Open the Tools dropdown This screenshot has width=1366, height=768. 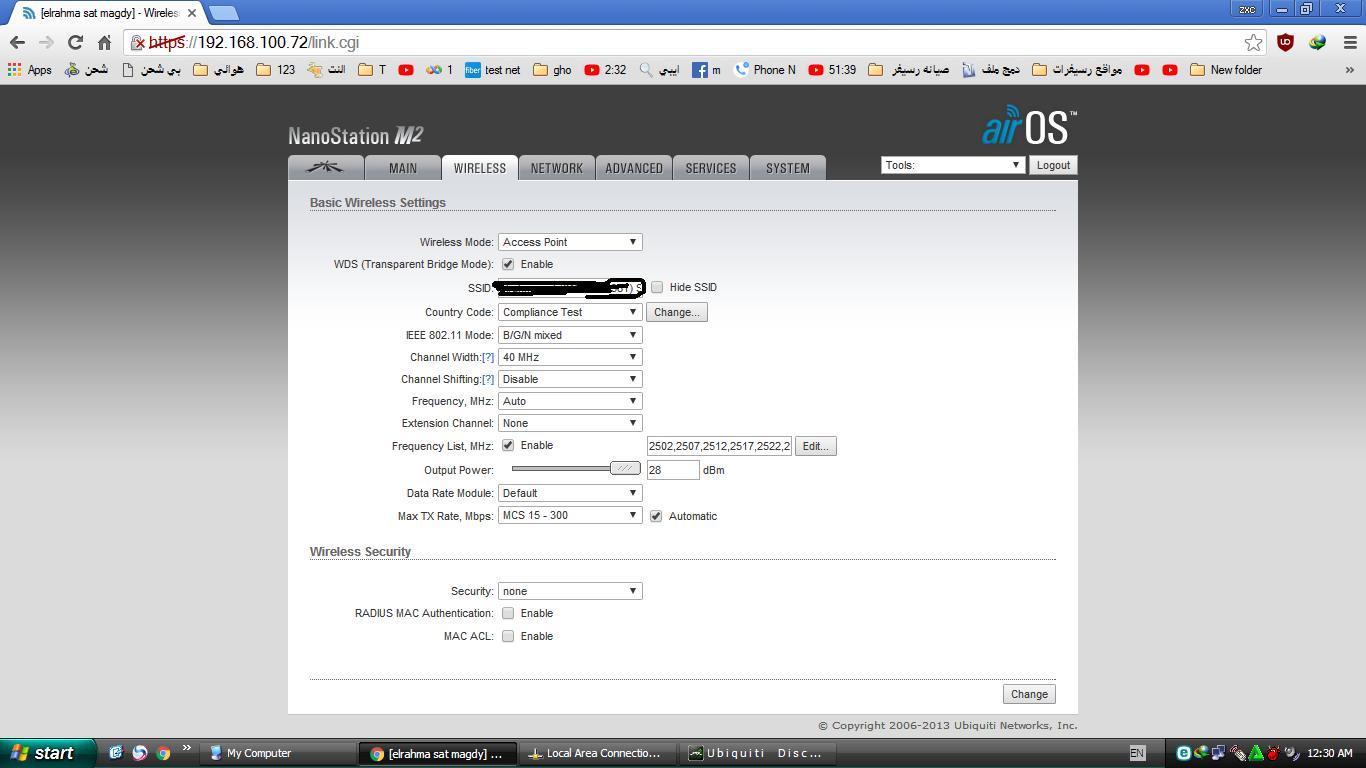tap(953, 165)
